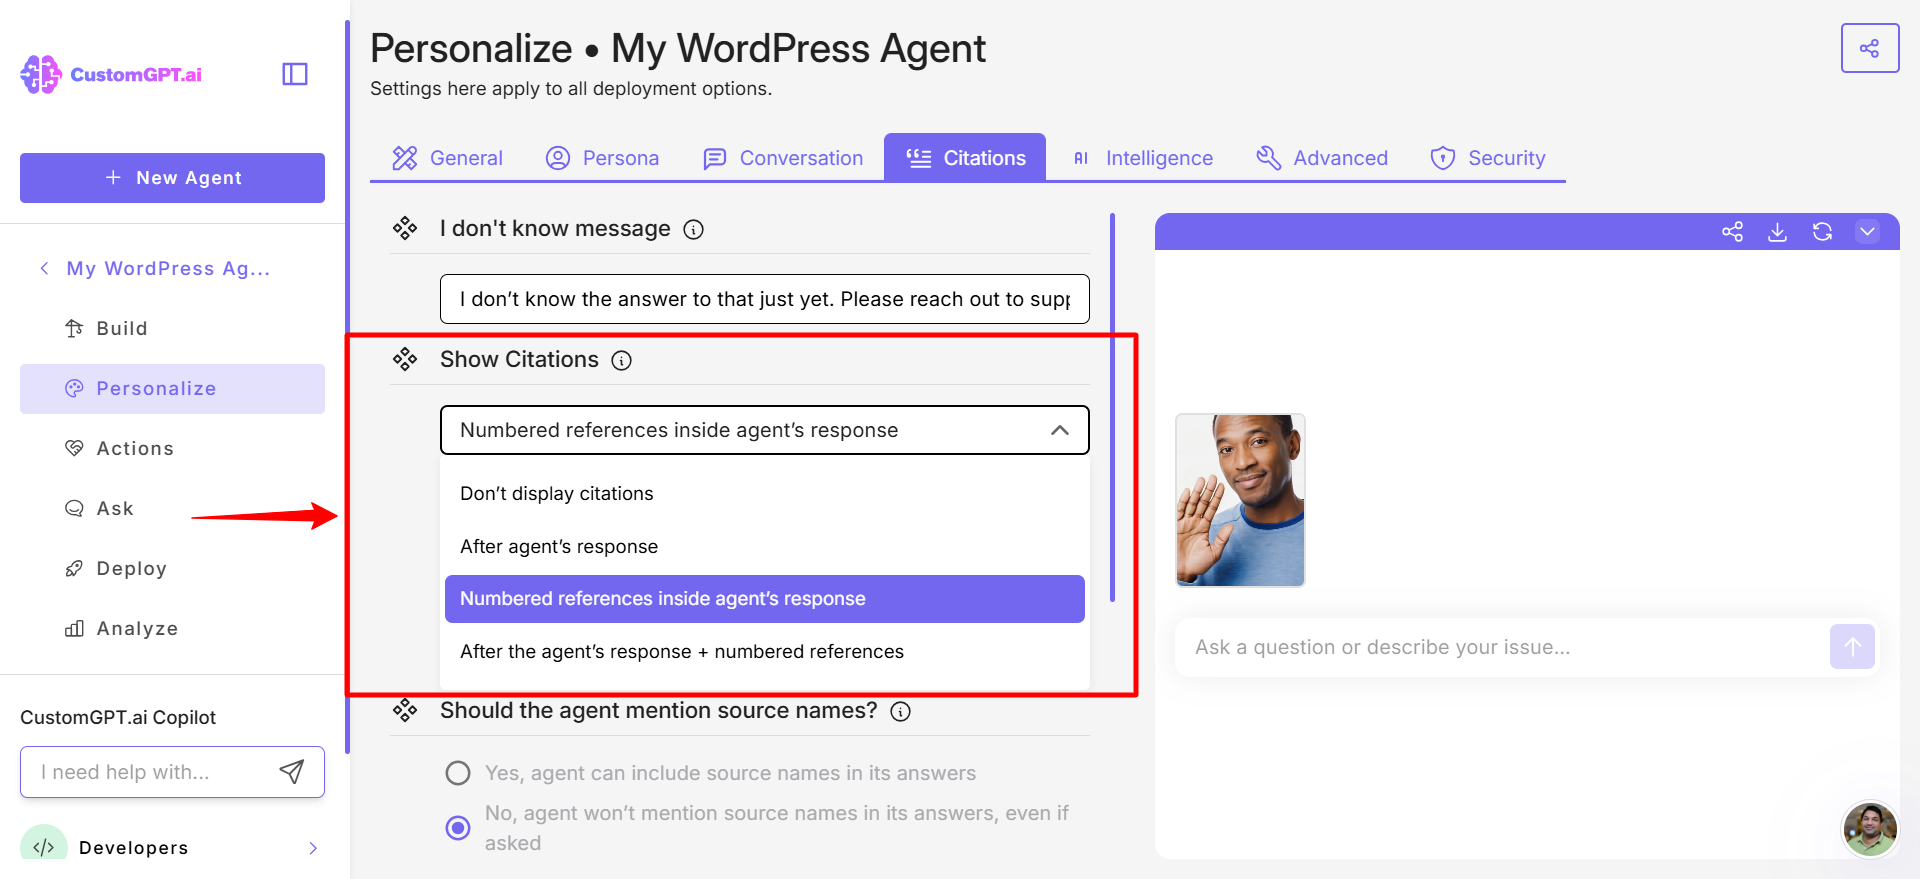Download the chat transcript in preview header
Image resolution: width=1920 pixels, height=879 pixels.
(x=1777, y=232)
